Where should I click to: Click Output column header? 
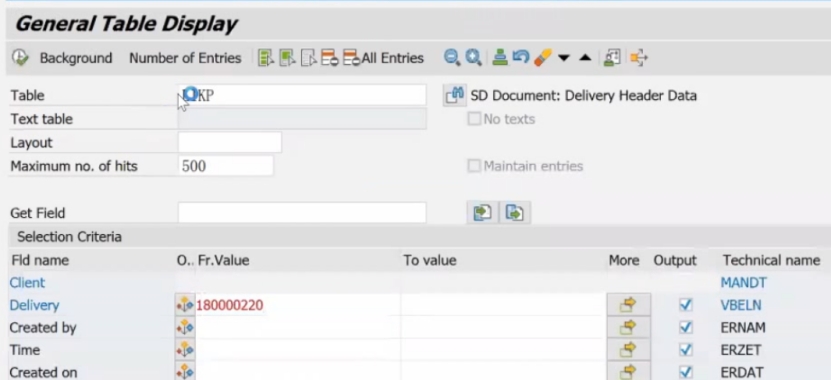point(675,260)
